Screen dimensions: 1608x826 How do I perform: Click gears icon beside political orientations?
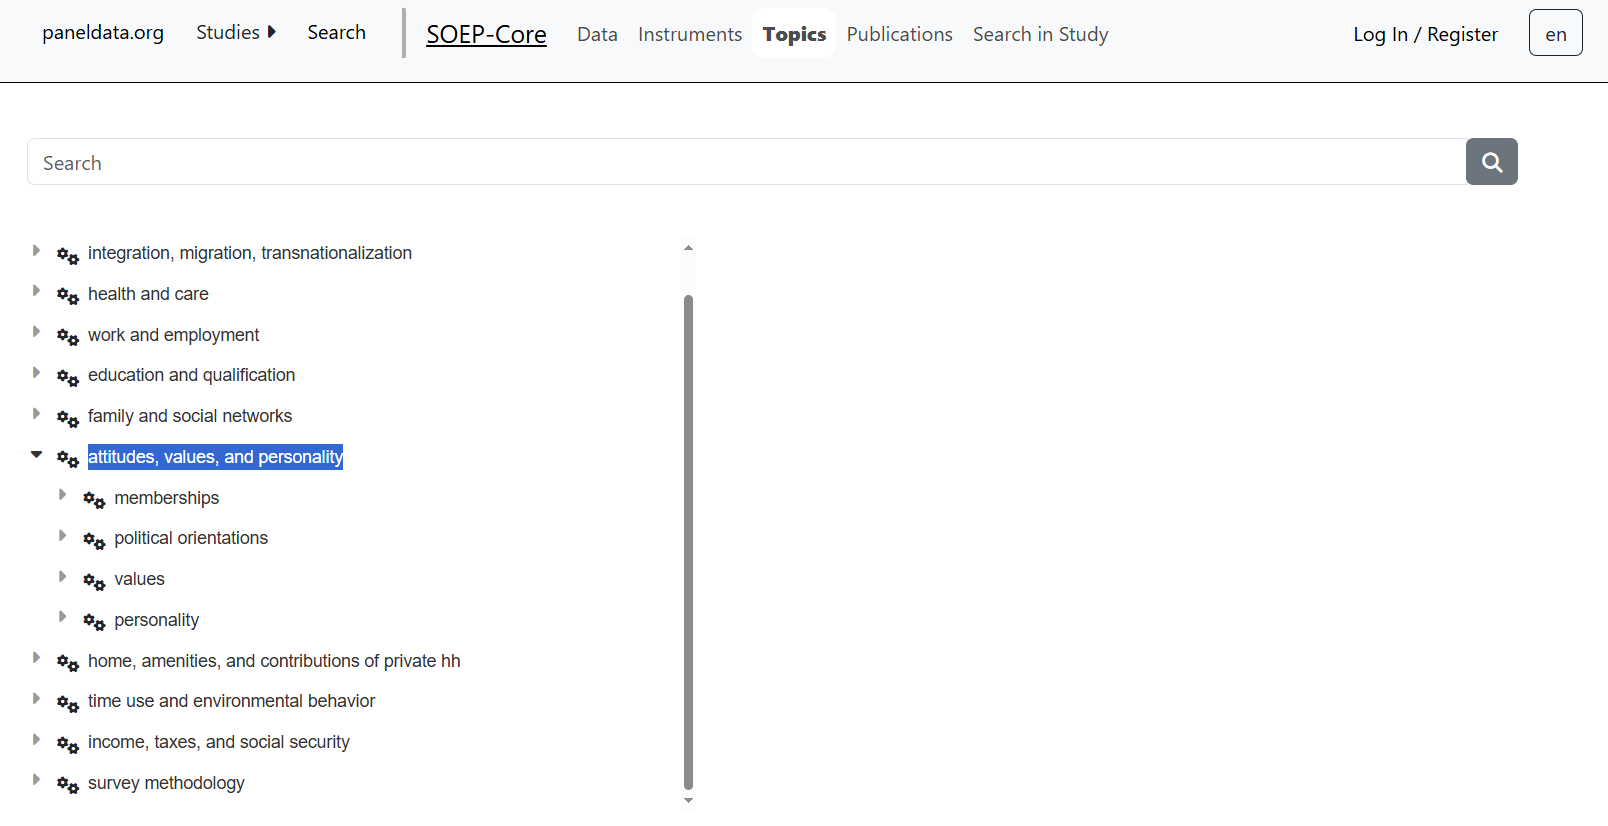pos(94,541)
